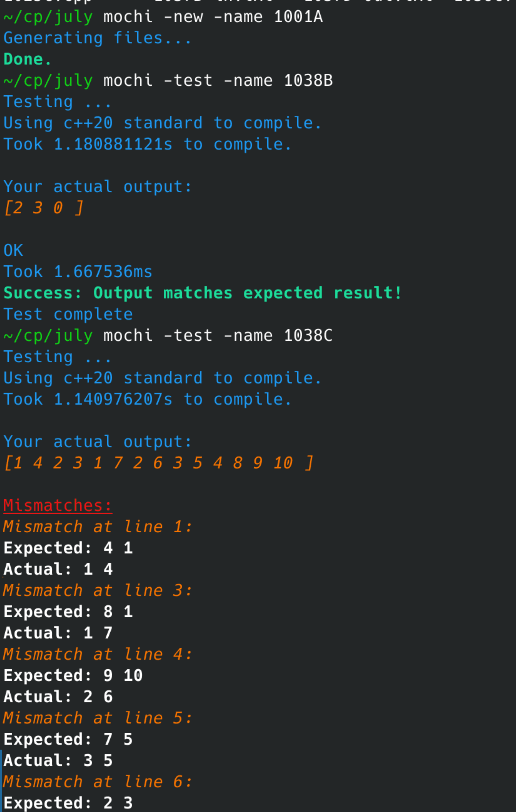The image size is (516, 812).
Task: Click the 'OK' status text
Action: click(x=13, y=251)
